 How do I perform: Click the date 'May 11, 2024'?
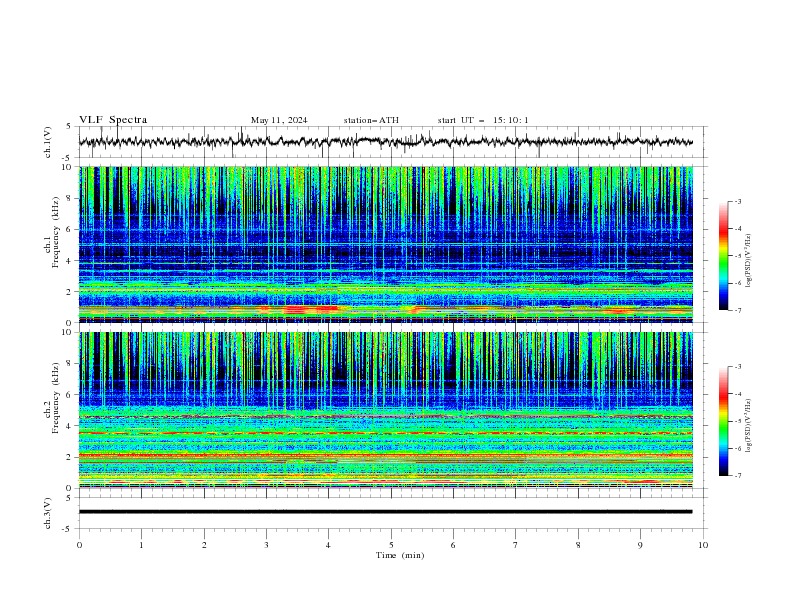coord(279,120)
